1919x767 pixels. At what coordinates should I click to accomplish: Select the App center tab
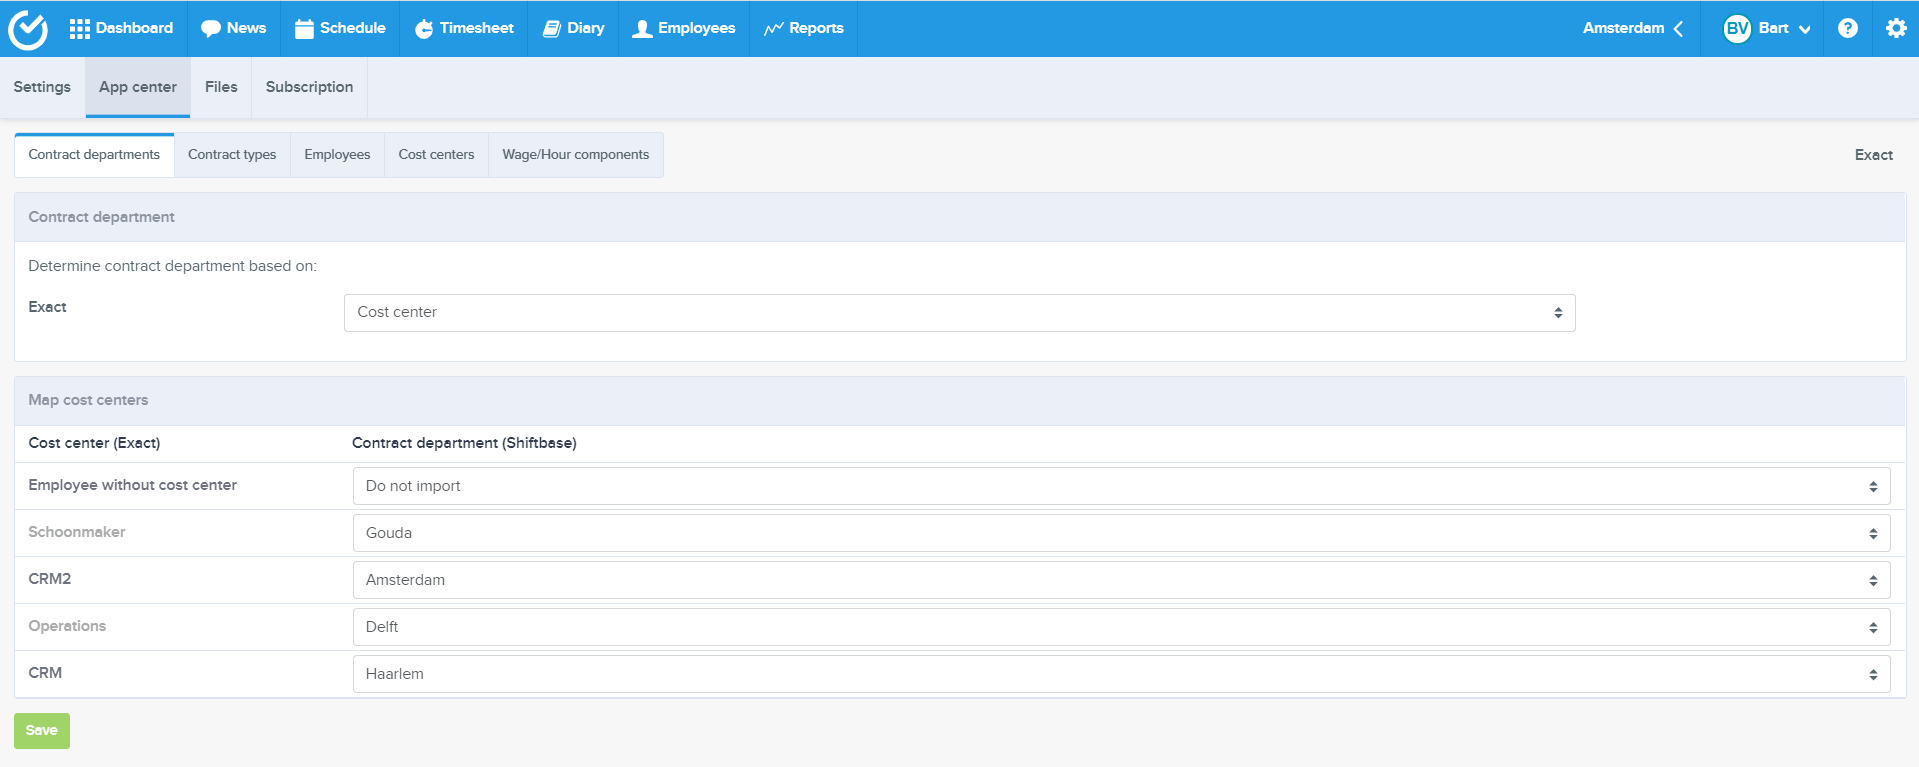pos(138,87)
